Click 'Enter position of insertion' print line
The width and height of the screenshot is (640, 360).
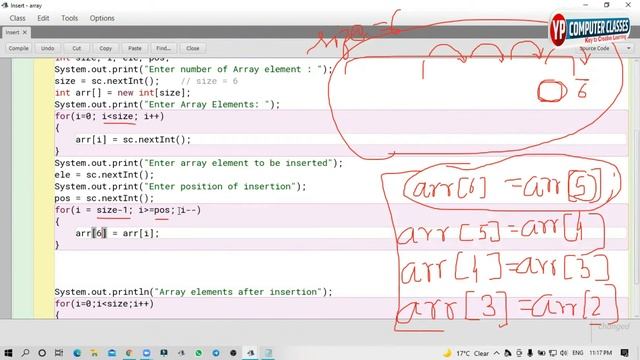coord(180,187)
